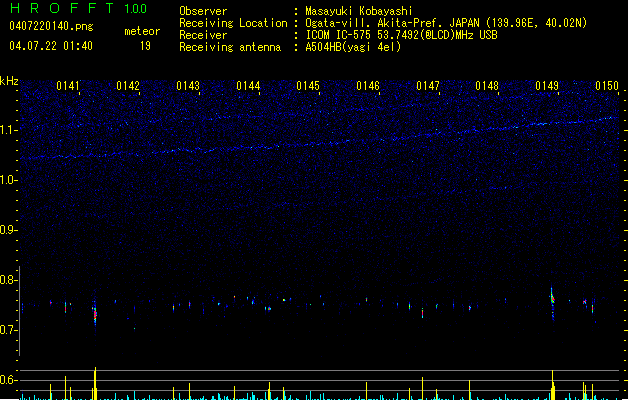
Task: Click the 0150 time marker
Action: 607,86
